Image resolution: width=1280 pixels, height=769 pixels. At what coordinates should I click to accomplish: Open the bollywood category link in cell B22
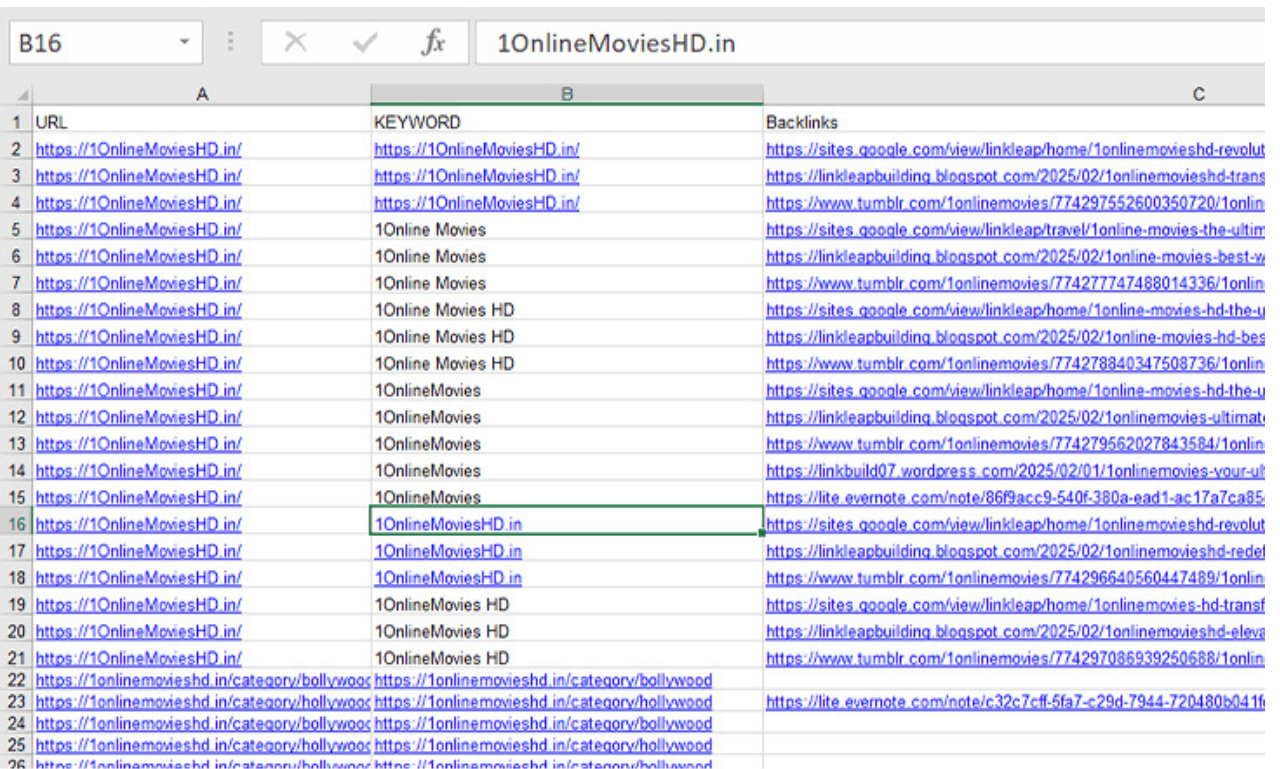click(x=543, y=680)
